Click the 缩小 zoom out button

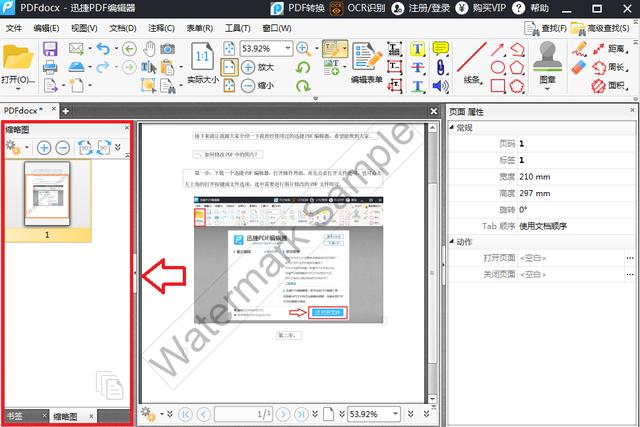(258, 85)
